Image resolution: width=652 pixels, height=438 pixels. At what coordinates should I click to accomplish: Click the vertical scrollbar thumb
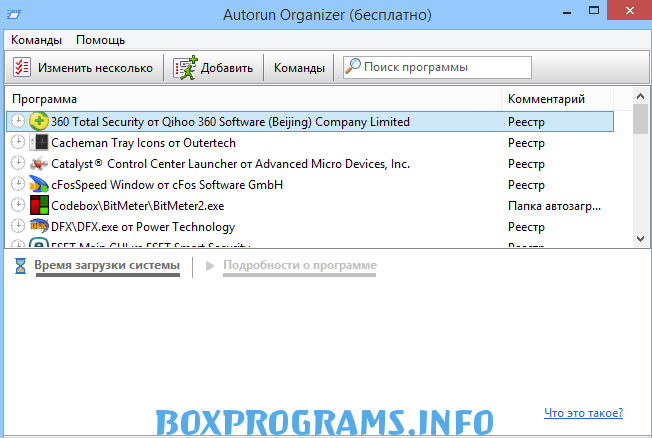tap(640, 119)
